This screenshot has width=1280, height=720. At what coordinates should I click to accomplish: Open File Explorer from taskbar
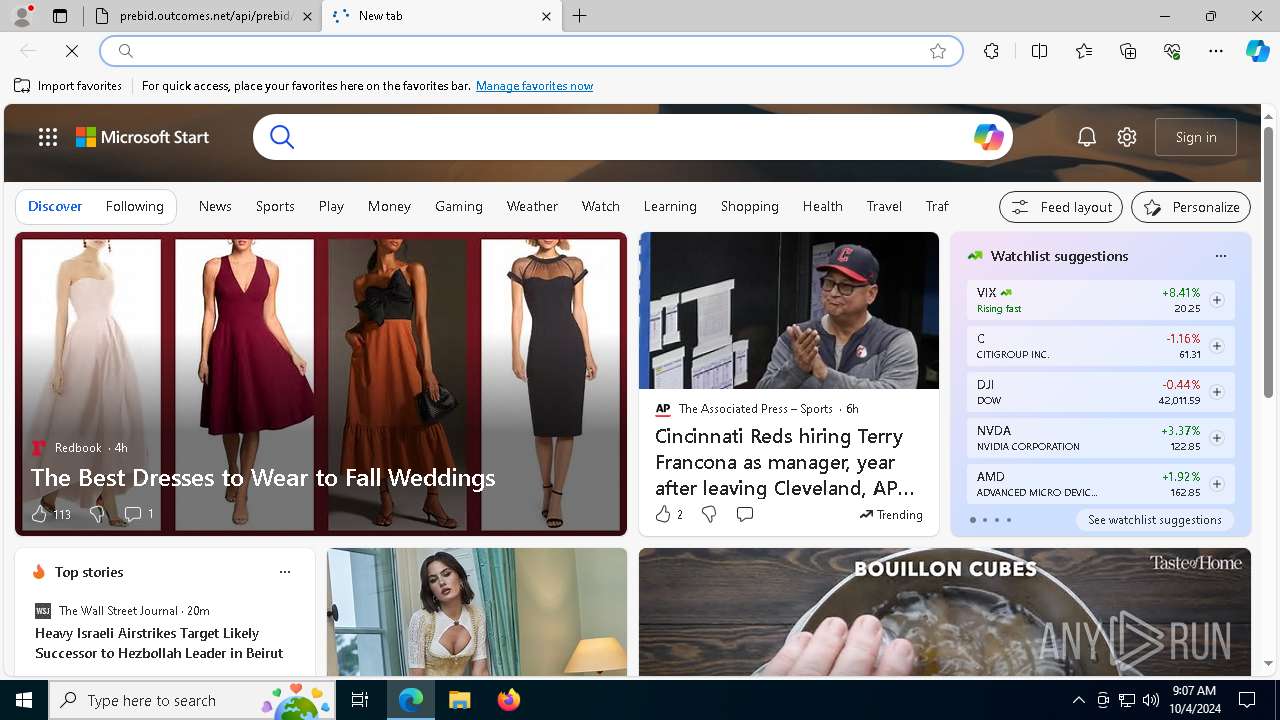pos(459,700)
